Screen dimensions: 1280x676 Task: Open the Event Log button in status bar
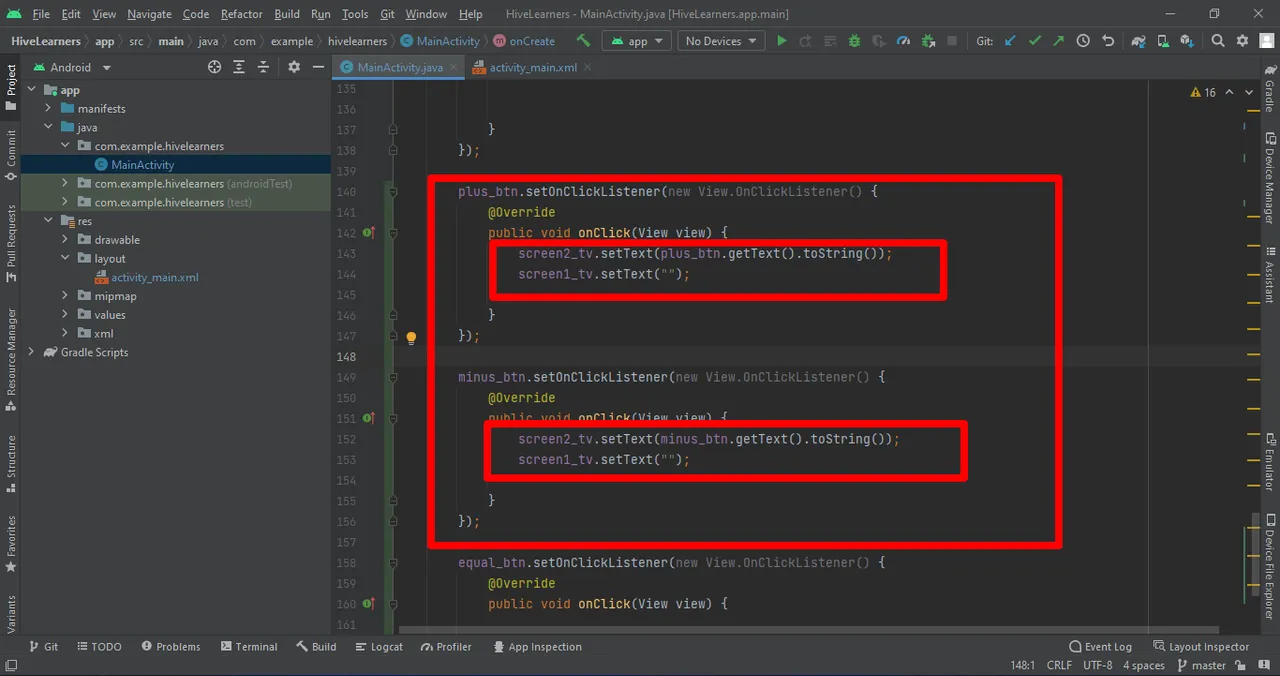point(1100,647)
